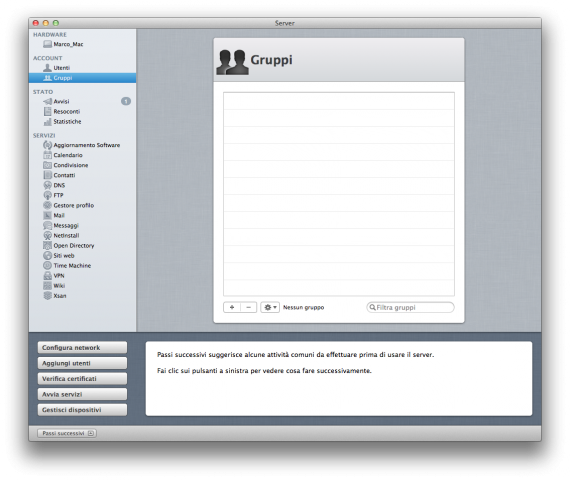Viewport: 570px width, 481px height.
Task: Select the DNS service icon
Action: [x=47, y=185]
